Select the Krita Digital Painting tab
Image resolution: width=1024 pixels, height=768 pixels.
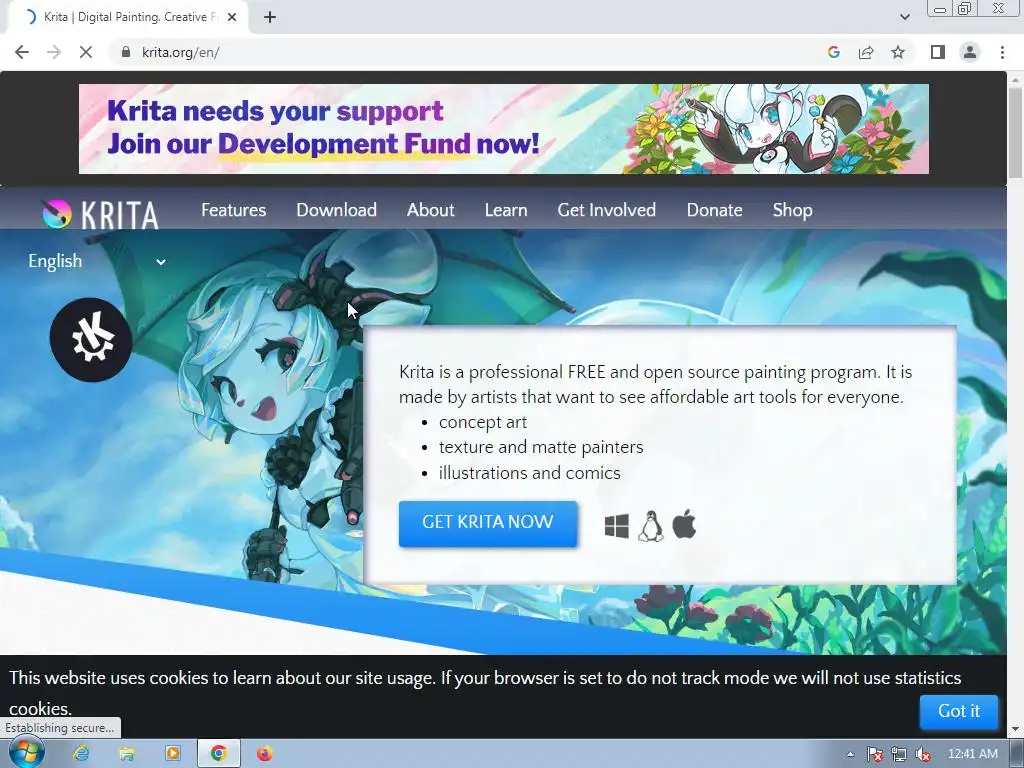[x=128, y=17]
